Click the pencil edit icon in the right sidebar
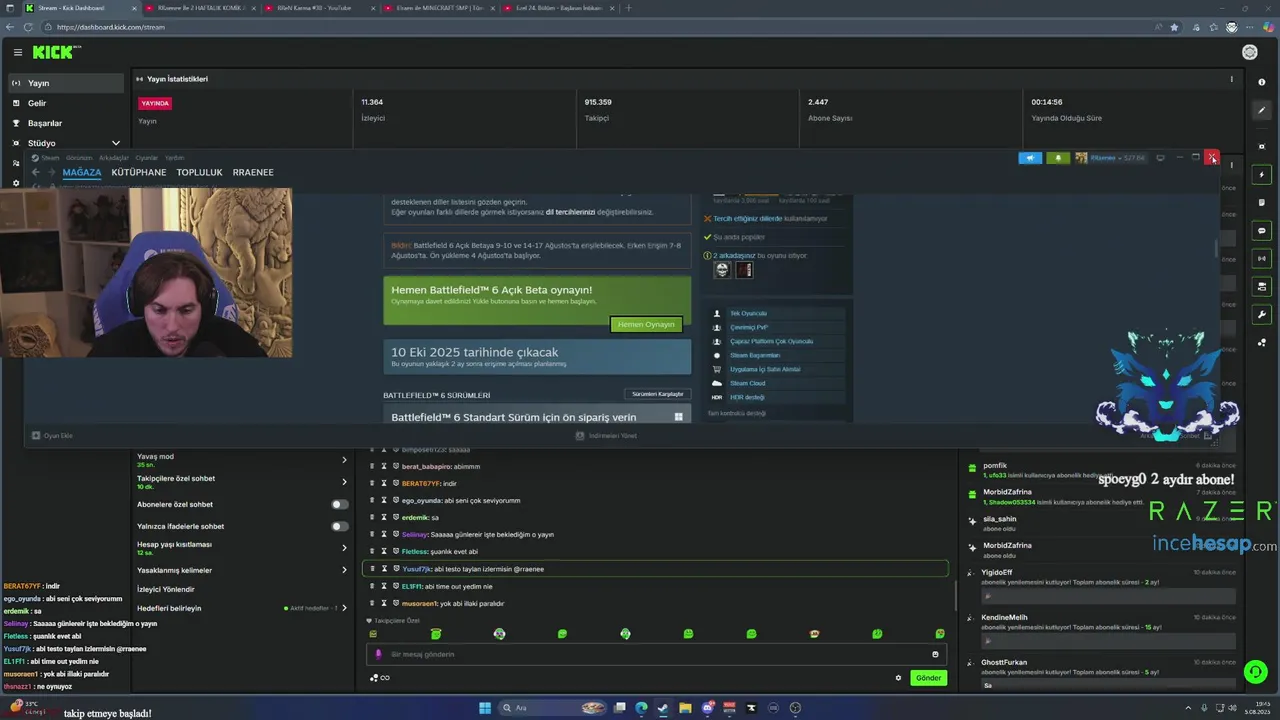The image size is (1280, 720). (x=1262, y=110)
